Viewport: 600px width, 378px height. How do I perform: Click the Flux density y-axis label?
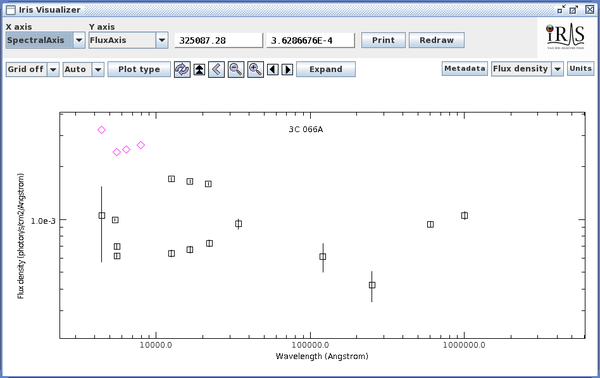[x=21, y=236]
